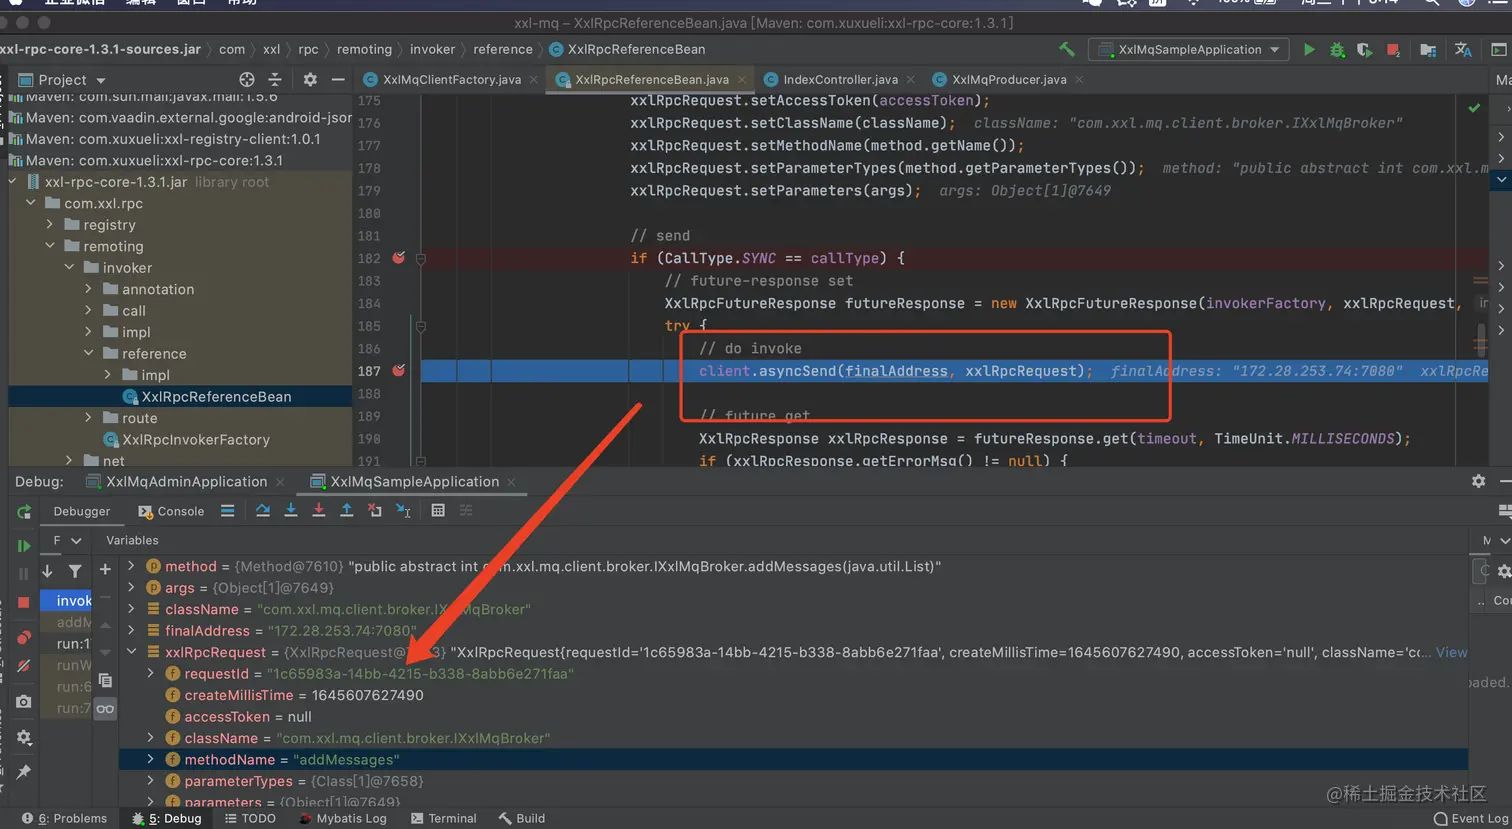This screenshot has width=1512, height=829.
Task: Click the Rerun debug session icon
Action: click(24, 512)
